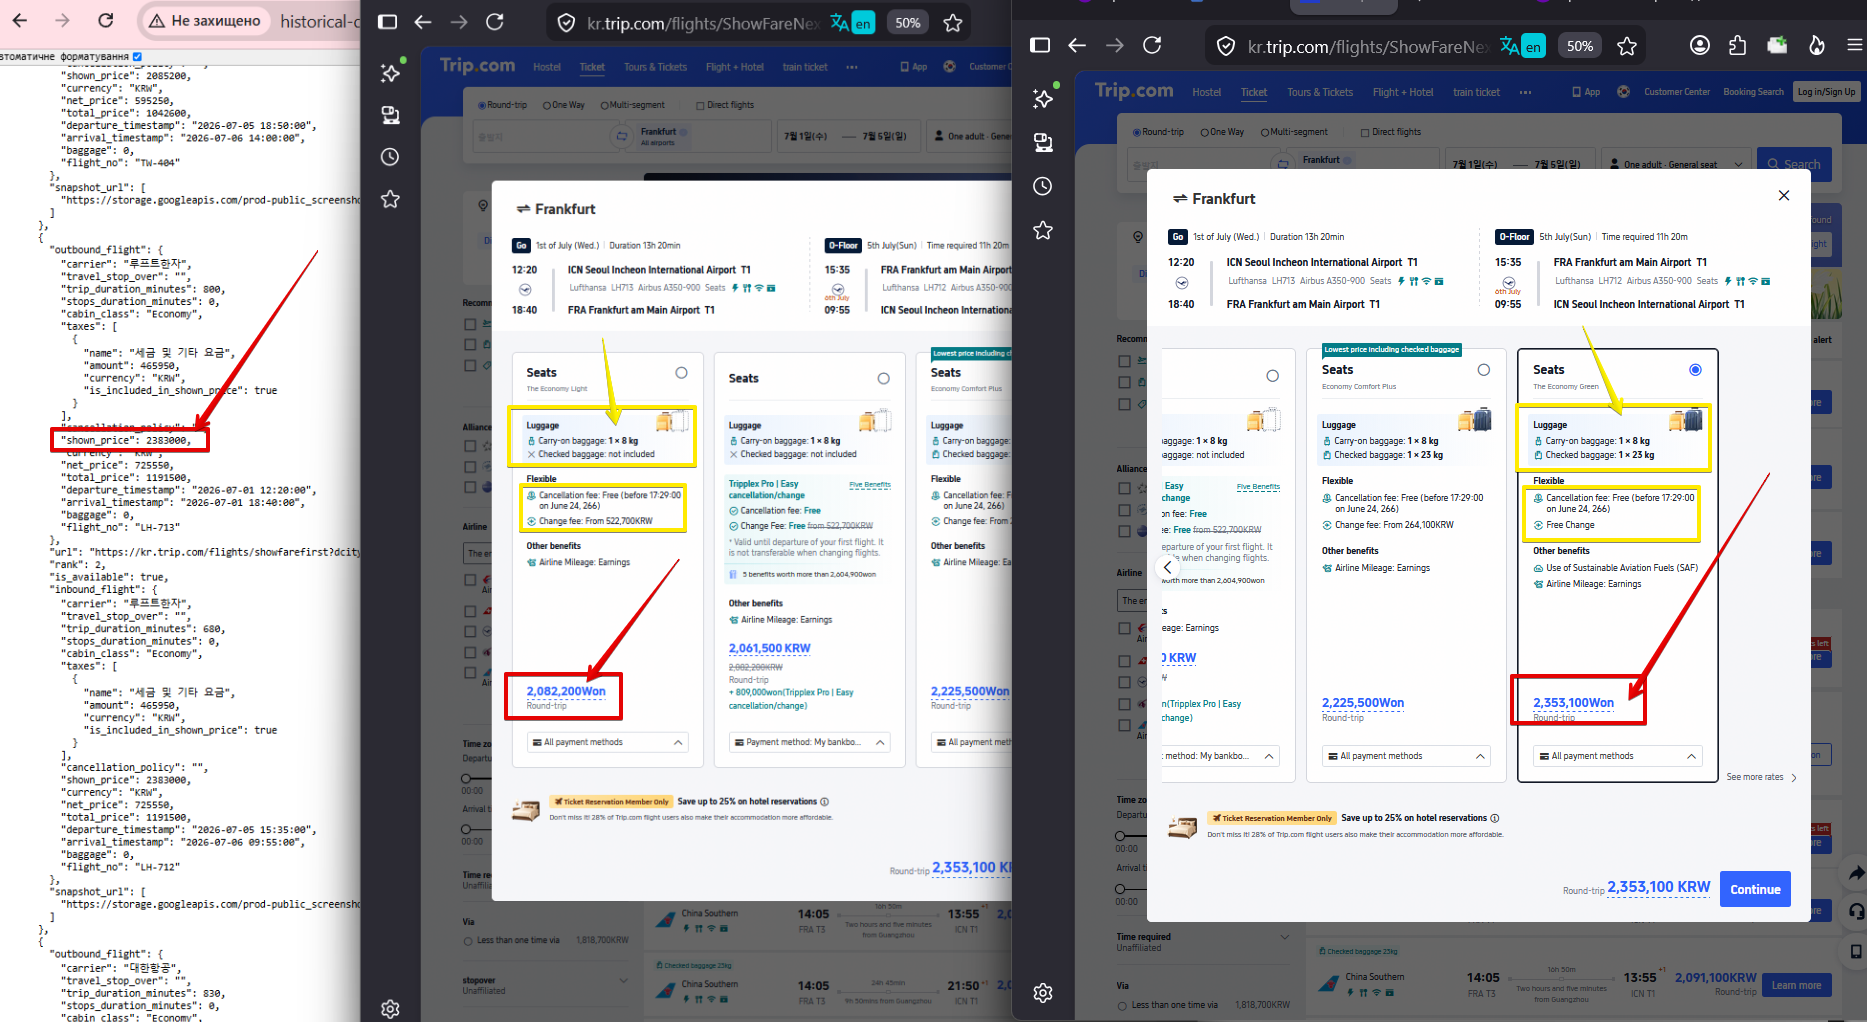Click 'Learn more' for China Southern flight
This screenshot has height=1022, width=1867.
(1796, 985)
